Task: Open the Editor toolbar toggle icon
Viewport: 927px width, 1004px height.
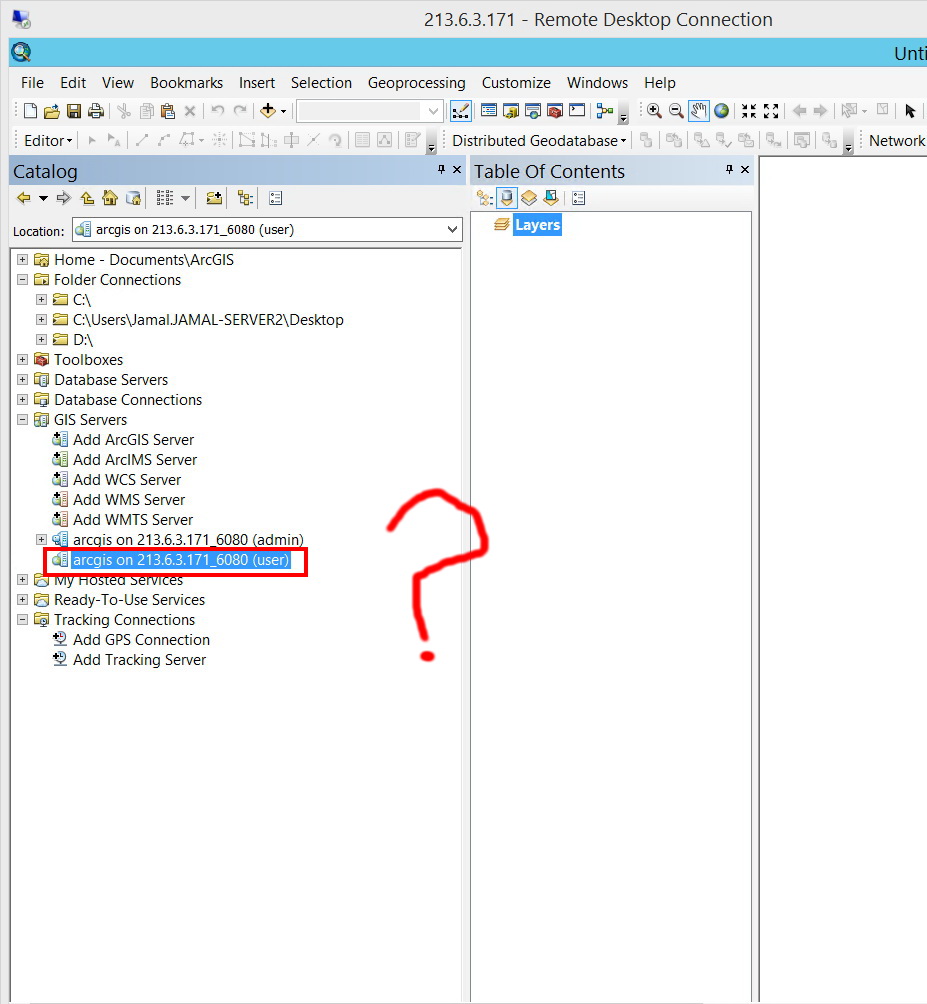Action: click(x=461, y=111)
